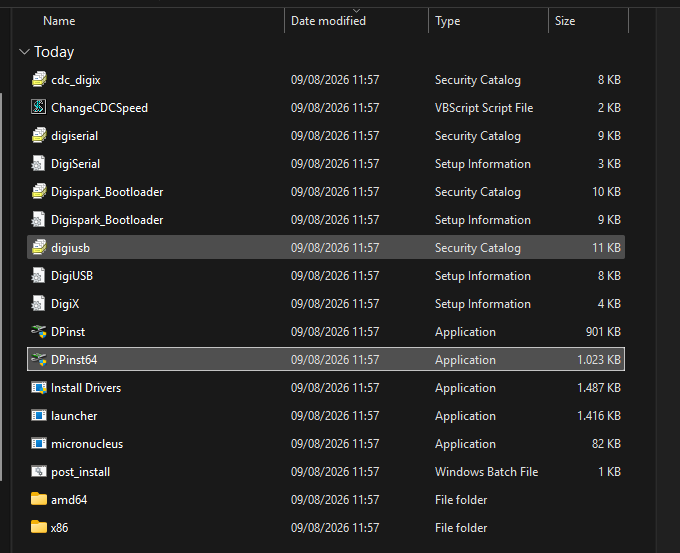This screenshot has width=680, height=553.
Task: Click the 1.487 KB size cell
Action: pyautogui.click(x=599, y=387)
